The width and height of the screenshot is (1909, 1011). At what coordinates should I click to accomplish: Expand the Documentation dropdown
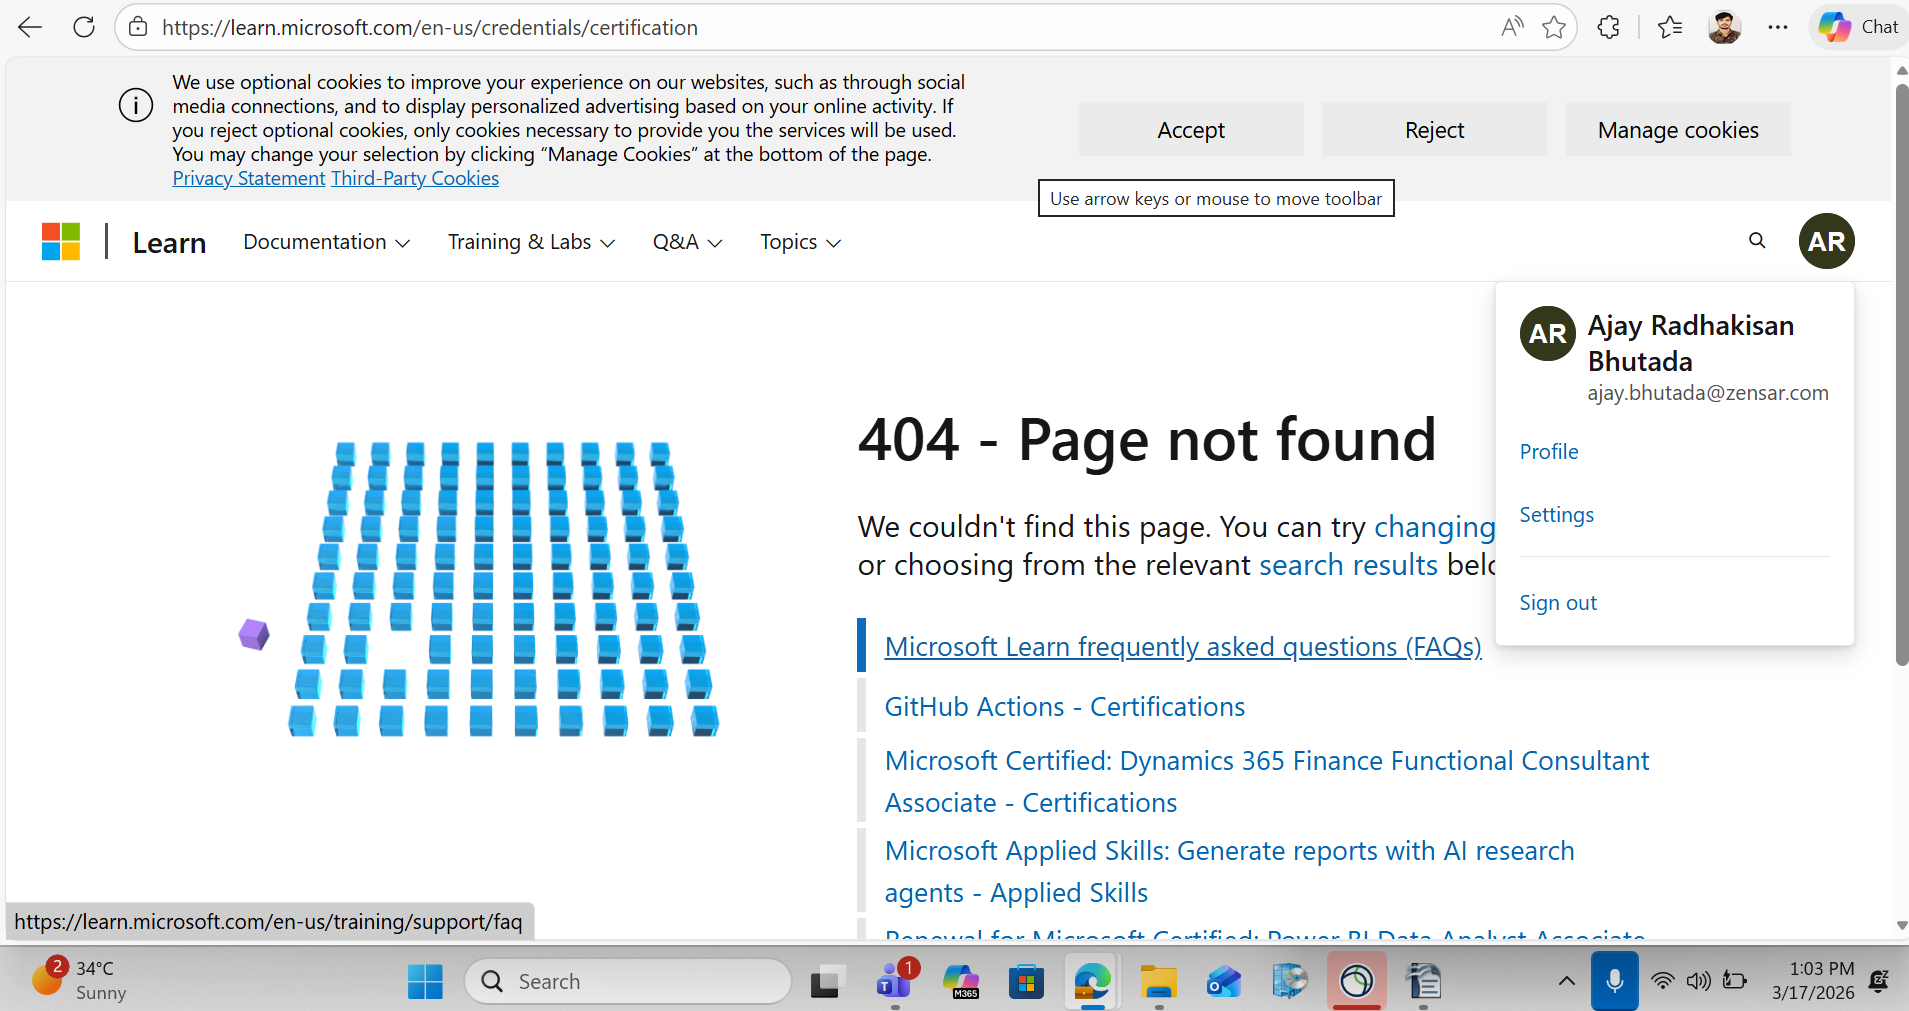tap(326, 242)
